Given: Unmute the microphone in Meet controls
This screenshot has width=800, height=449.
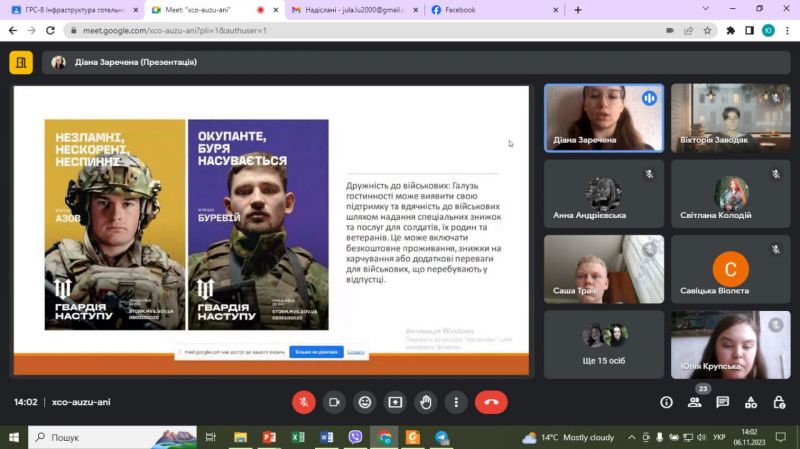Looking at the screenshot, I should pyautogui.click(x=304, y=402).
